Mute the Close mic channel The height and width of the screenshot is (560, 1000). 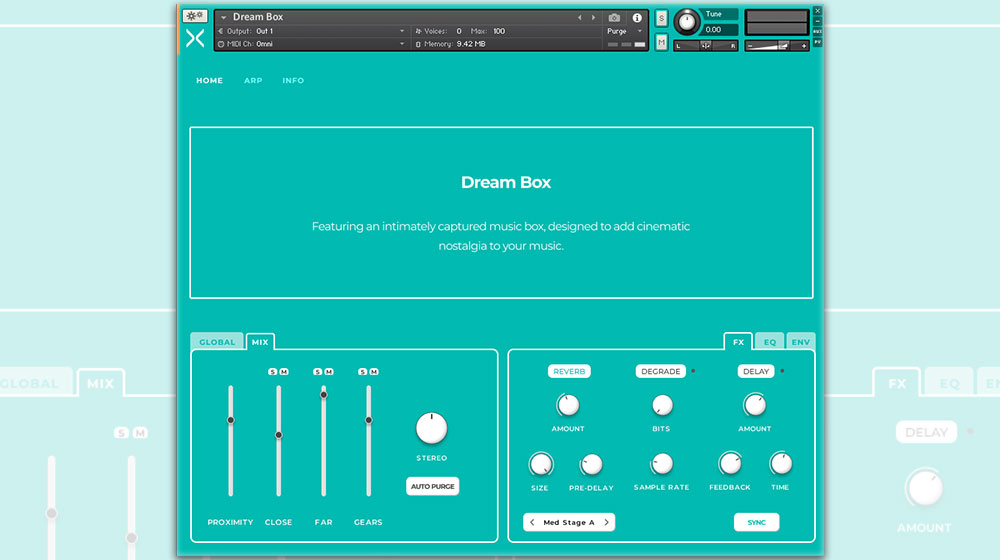(x=284, y=372)
